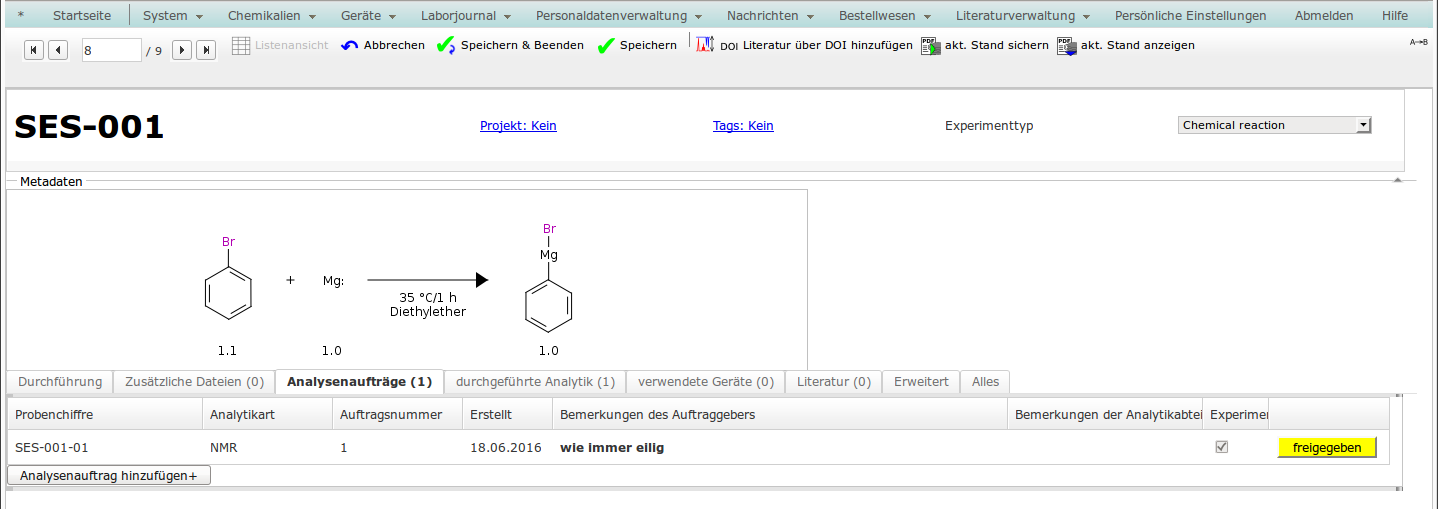Save current state as PDF icon

930,46
